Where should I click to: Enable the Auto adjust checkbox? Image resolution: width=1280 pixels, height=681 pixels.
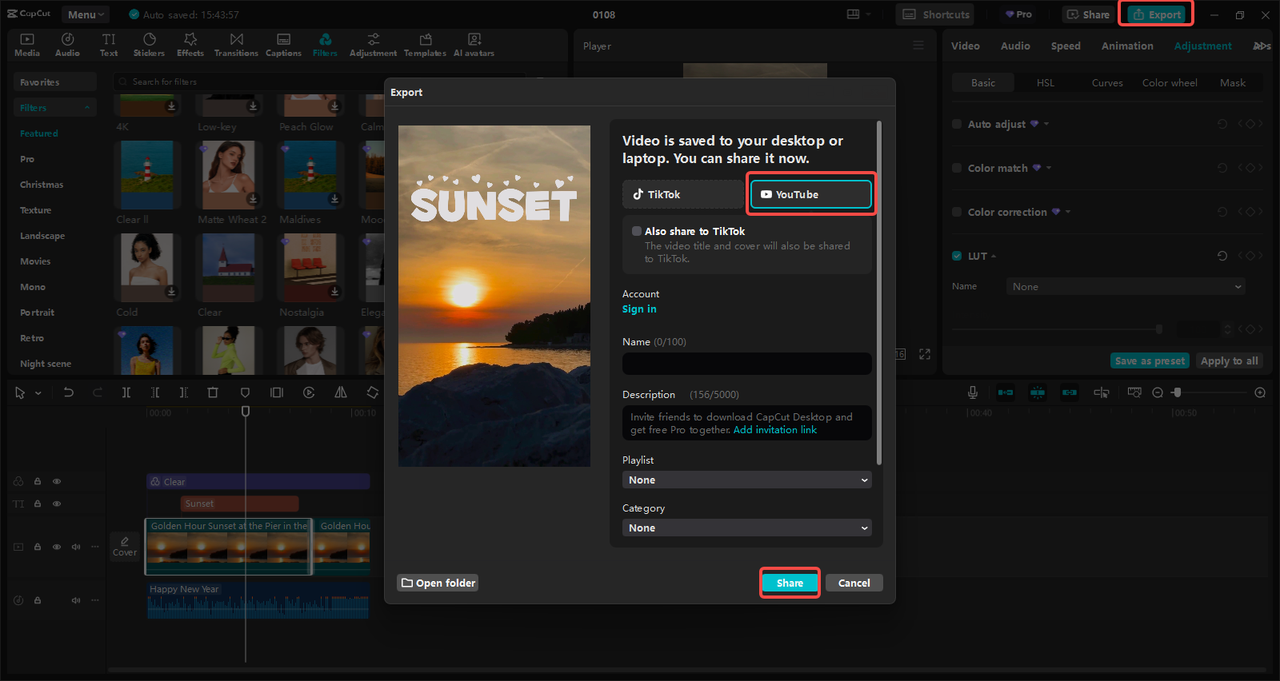click(957, 124)
